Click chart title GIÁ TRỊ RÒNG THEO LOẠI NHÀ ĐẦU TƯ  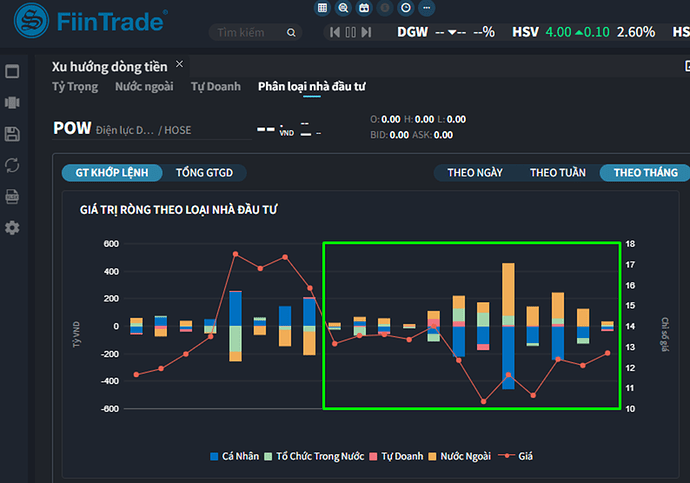coord(178,210)
